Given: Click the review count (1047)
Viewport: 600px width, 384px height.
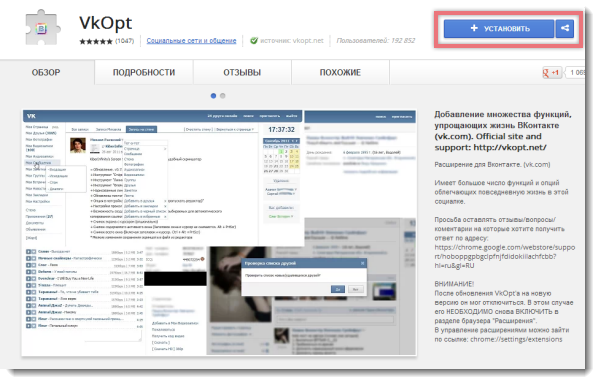Looking at the screenshot, I should (x=125, y=41).
